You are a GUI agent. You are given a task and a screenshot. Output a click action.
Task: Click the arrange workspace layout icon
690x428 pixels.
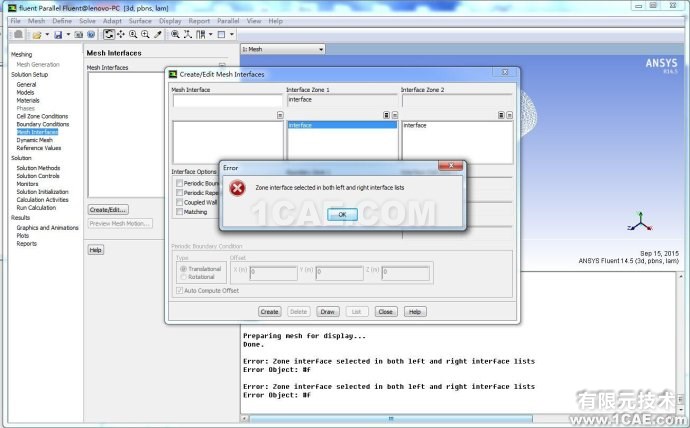tap(201, 34)
